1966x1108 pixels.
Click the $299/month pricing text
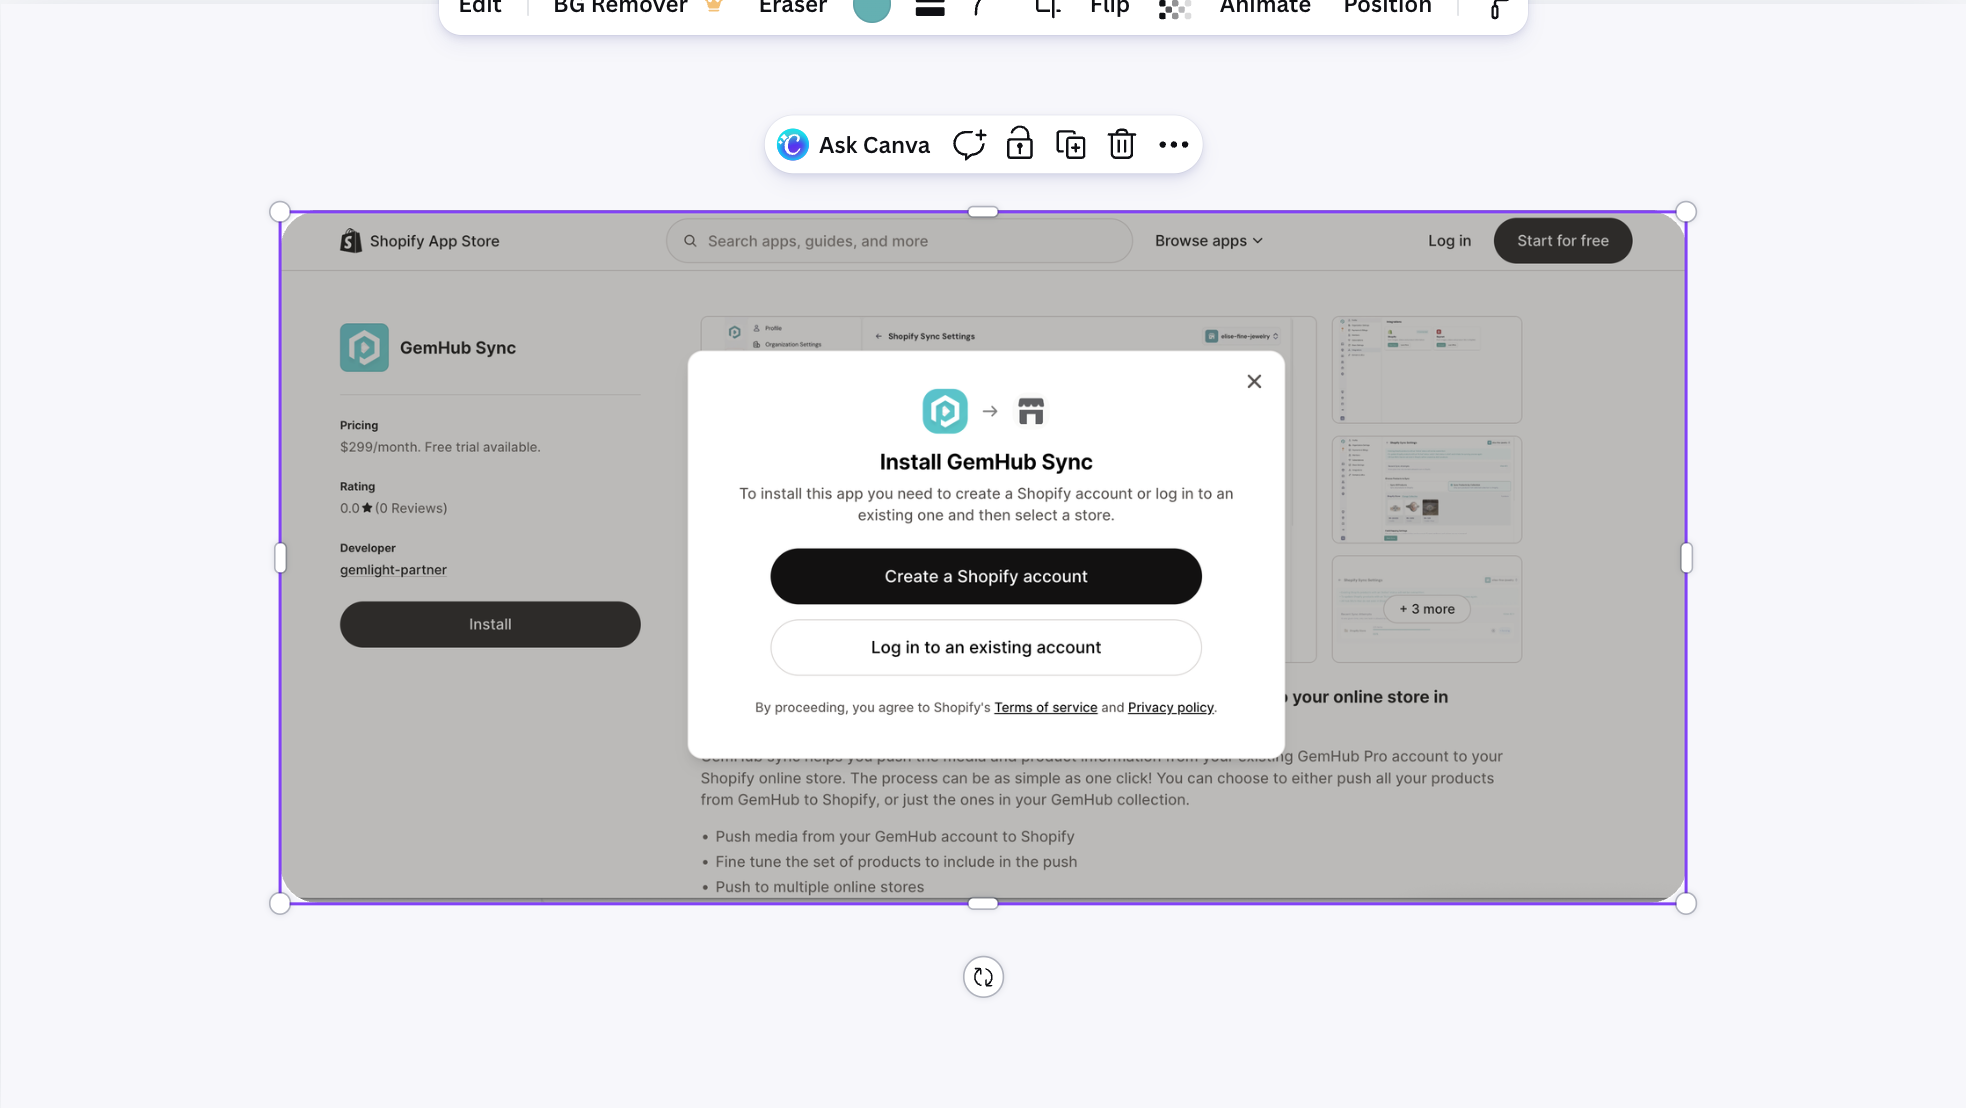tap(440, 447)
